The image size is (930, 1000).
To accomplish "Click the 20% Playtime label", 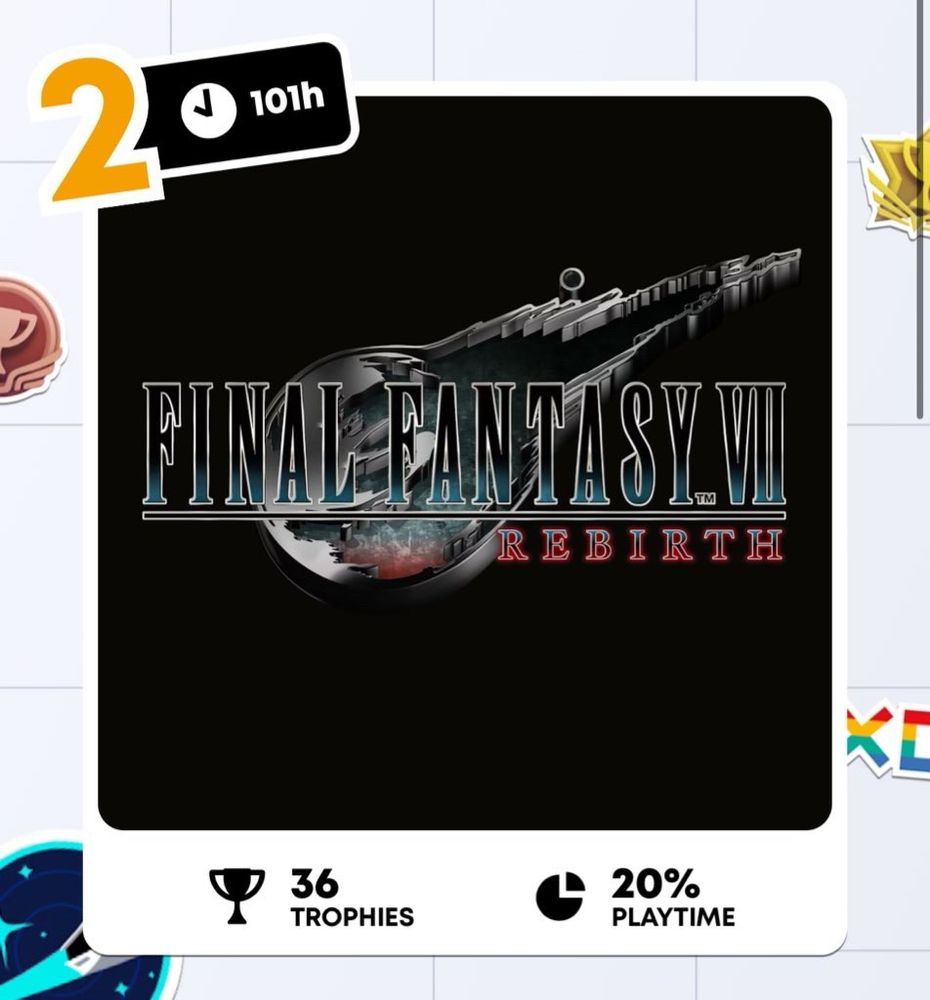I will 673,897.
